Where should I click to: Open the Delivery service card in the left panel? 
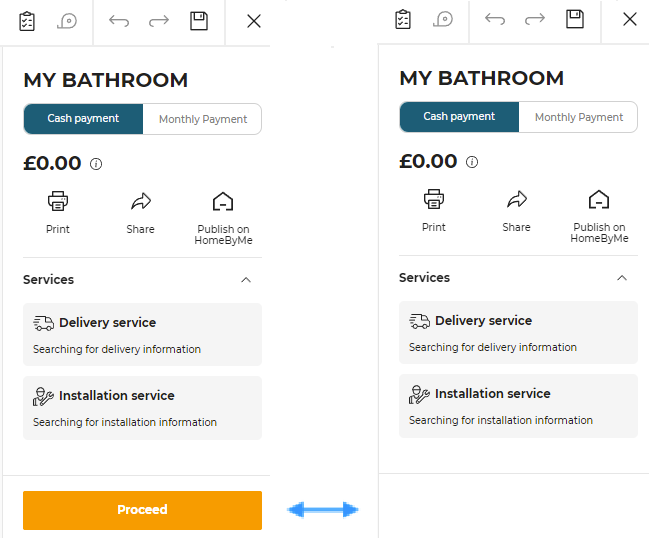(142, 334)
